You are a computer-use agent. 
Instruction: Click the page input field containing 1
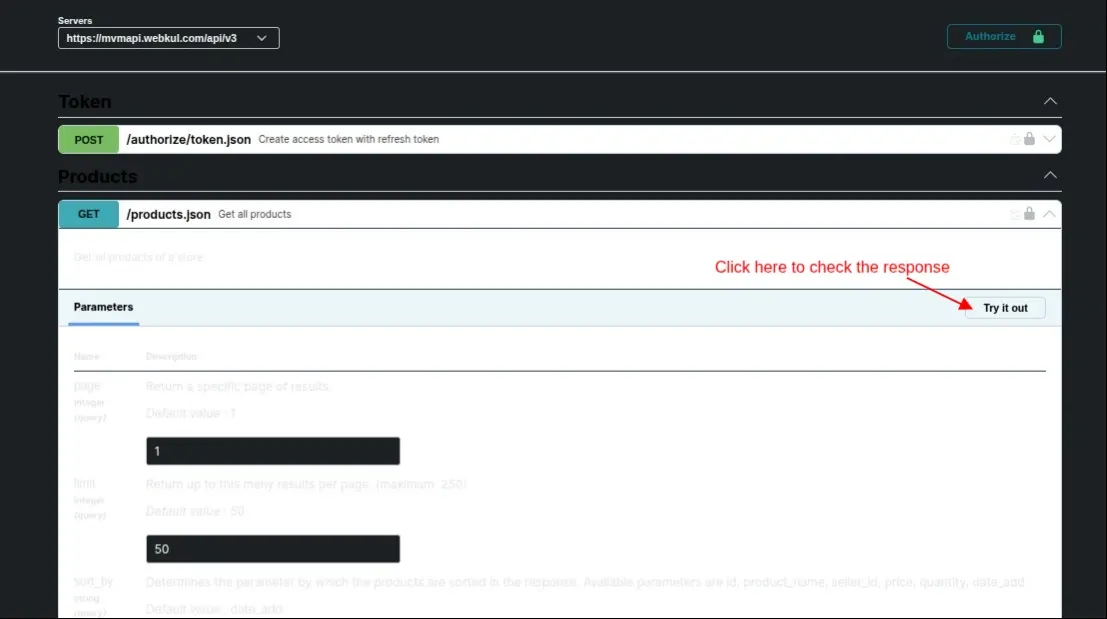(273, 451)
